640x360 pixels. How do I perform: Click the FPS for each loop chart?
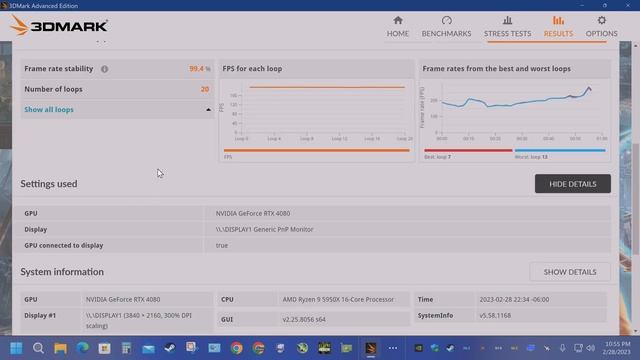pos(316,111)
